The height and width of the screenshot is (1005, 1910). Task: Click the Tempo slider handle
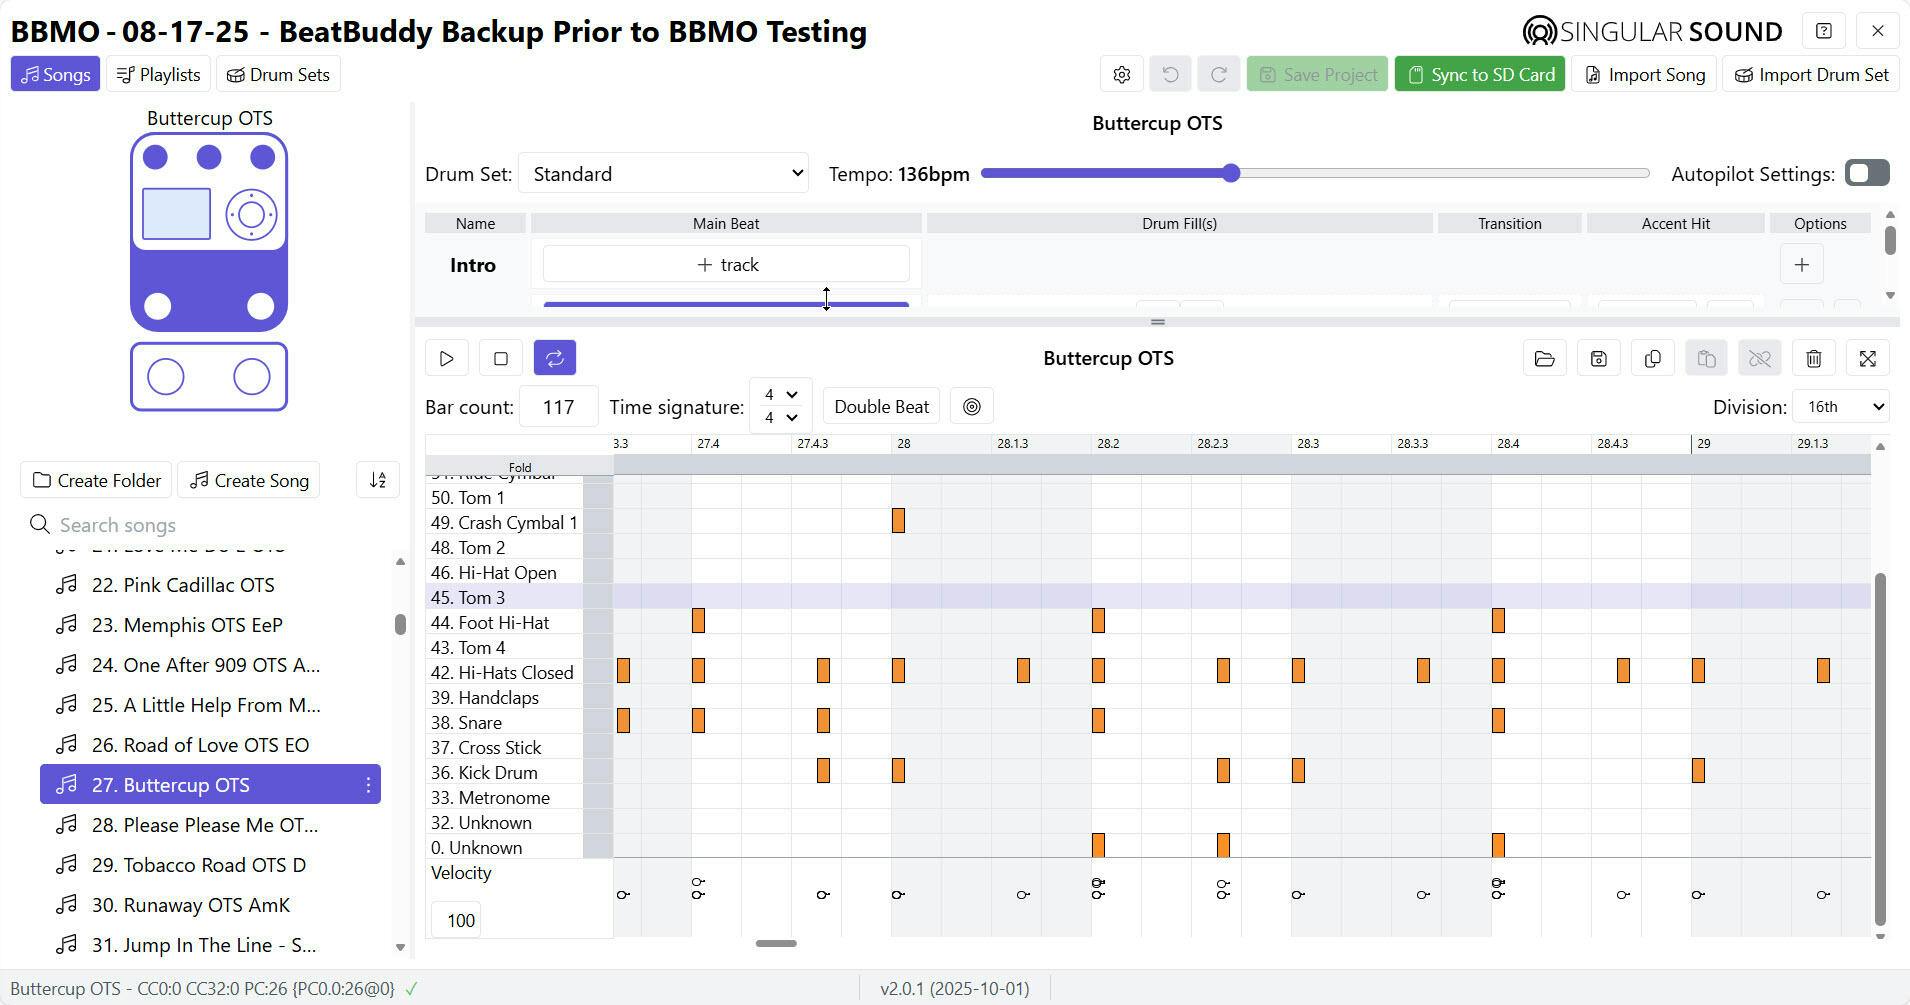point(1231,173)
